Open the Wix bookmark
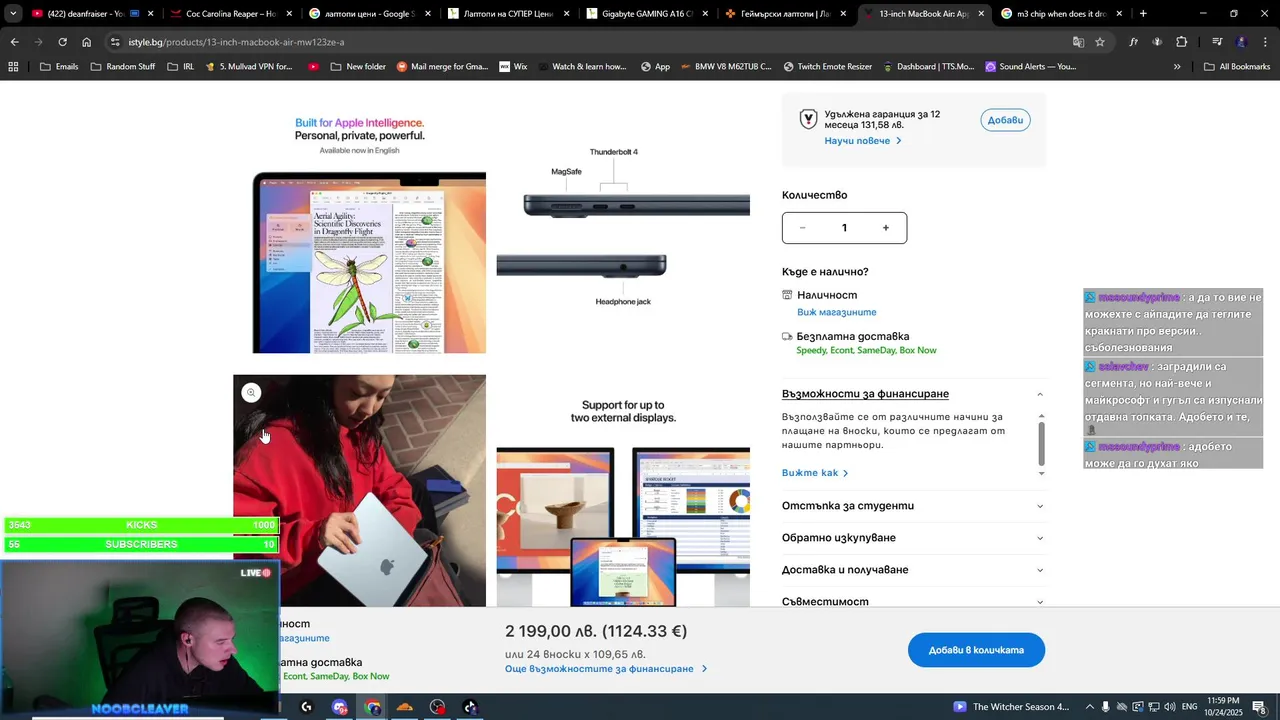Image resolution: width=1280 pixels, height=720 pixels. click(x=512, y=67)
